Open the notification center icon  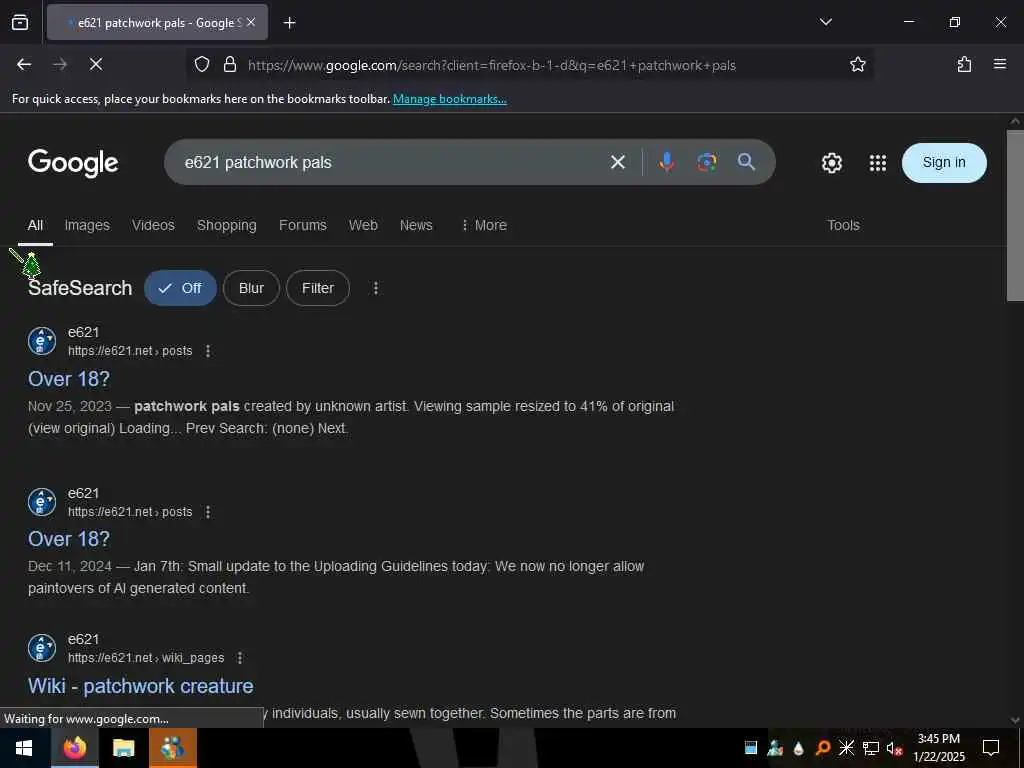coord(991,748)
